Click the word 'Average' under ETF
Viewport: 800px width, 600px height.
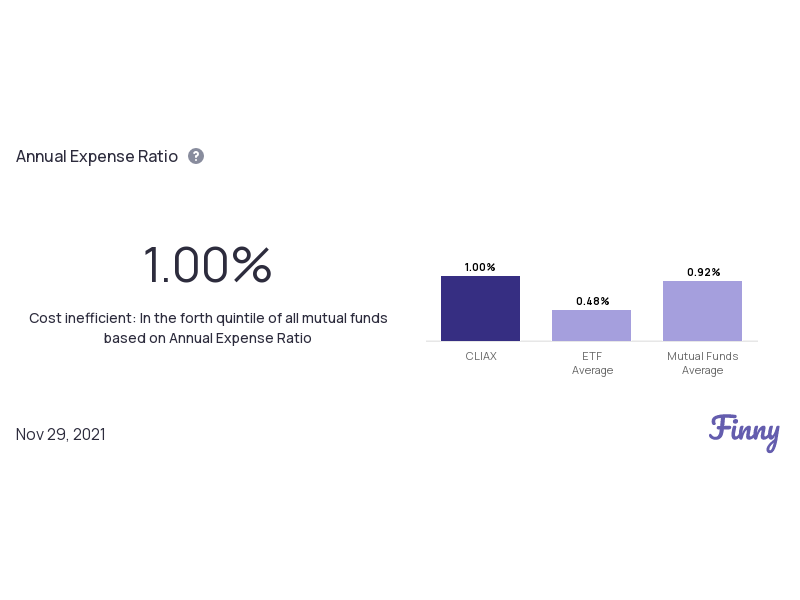(592, 370)
